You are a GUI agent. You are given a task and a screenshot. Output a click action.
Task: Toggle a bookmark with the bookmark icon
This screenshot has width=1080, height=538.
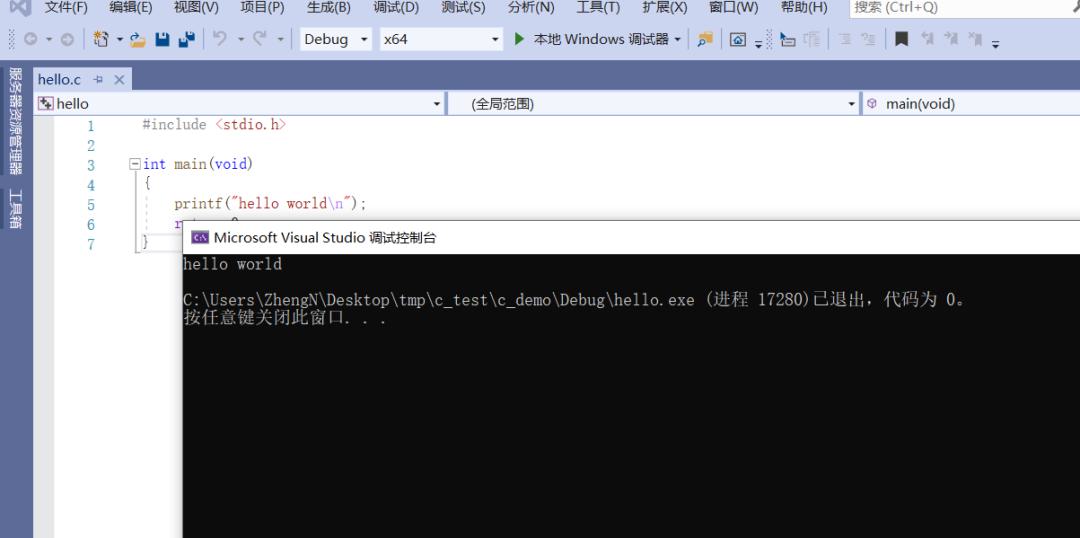901,39
